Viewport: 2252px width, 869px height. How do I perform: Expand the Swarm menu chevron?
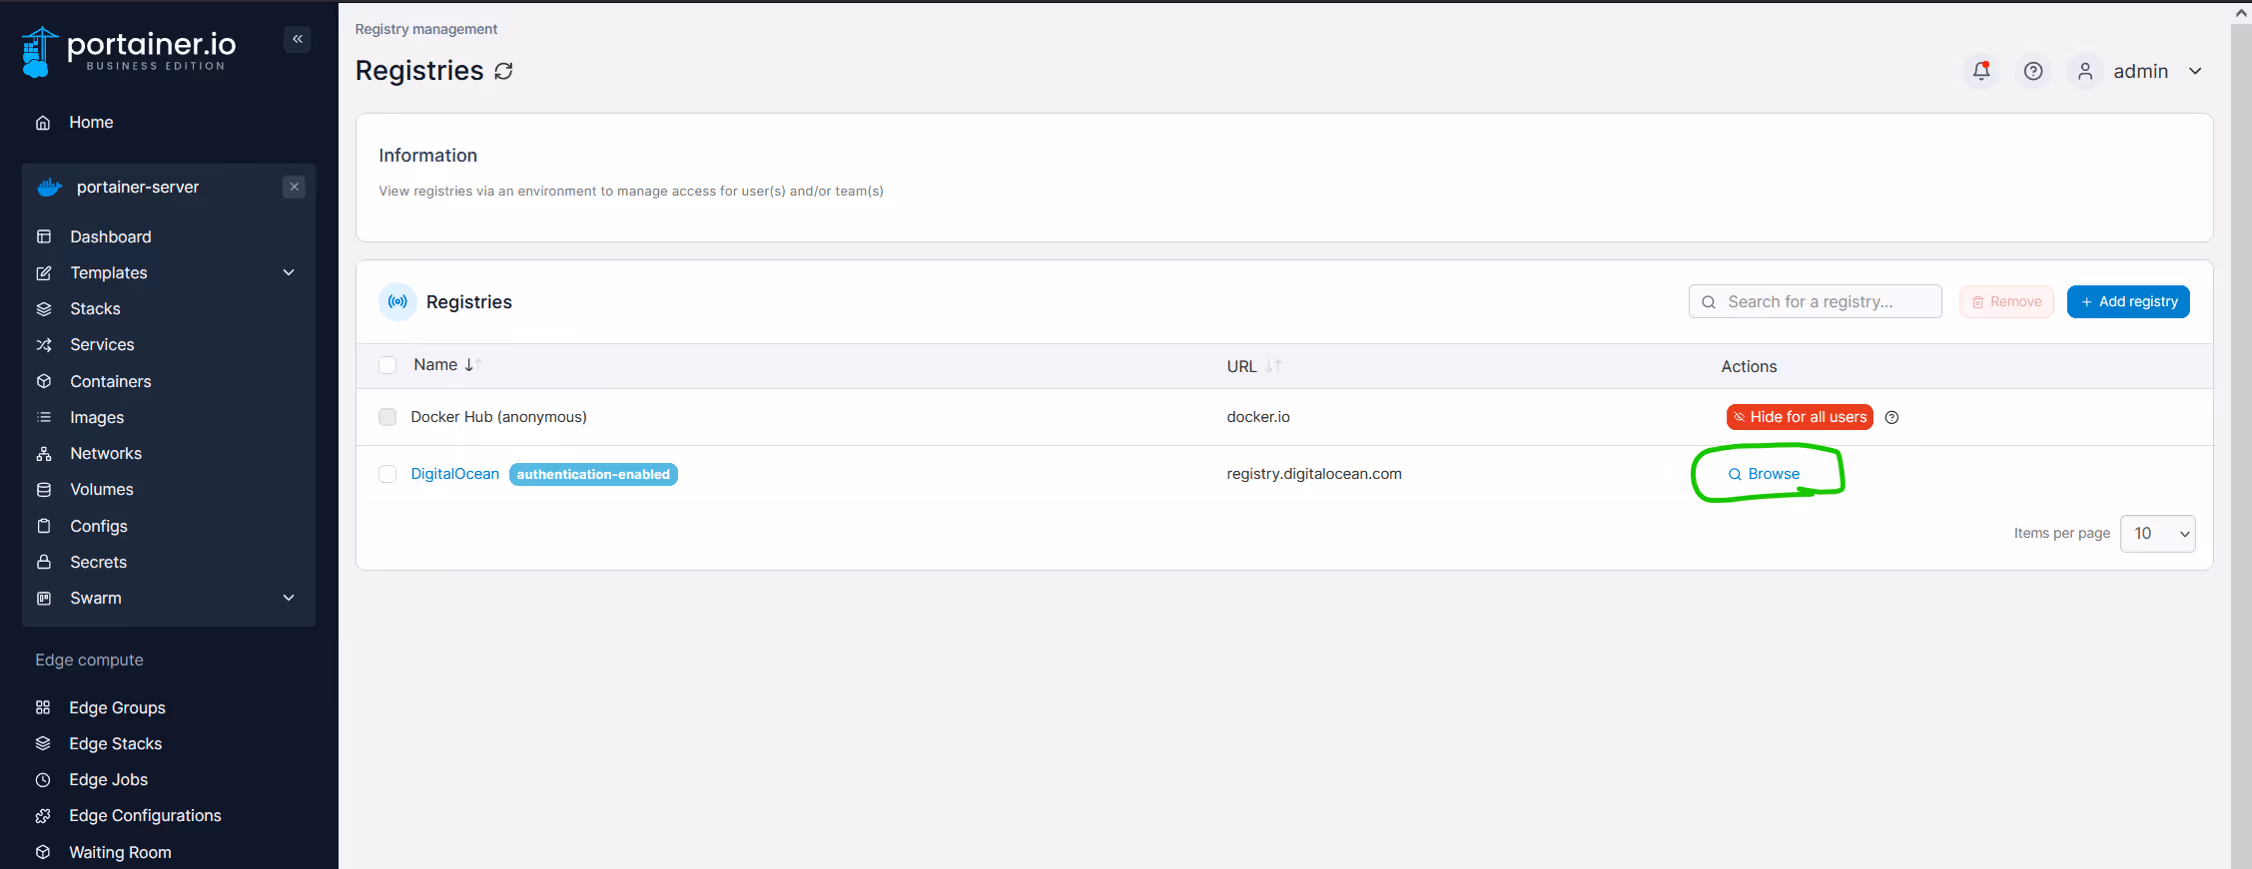tap(289, 598)
